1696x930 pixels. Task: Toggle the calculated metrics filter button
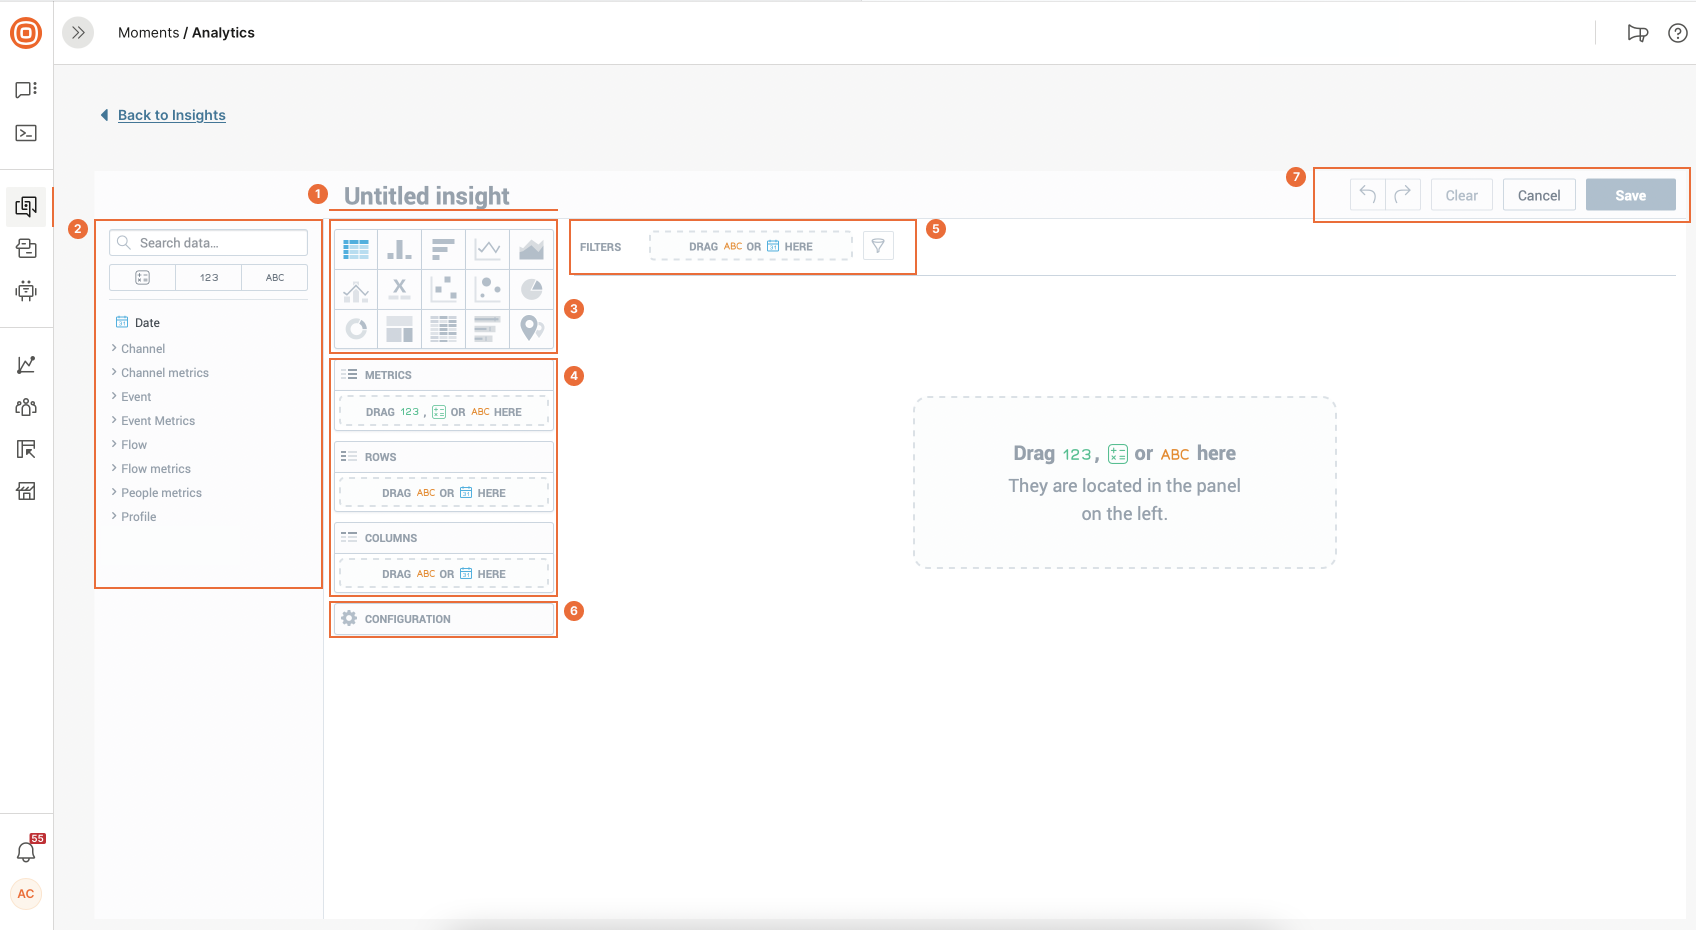142,278
